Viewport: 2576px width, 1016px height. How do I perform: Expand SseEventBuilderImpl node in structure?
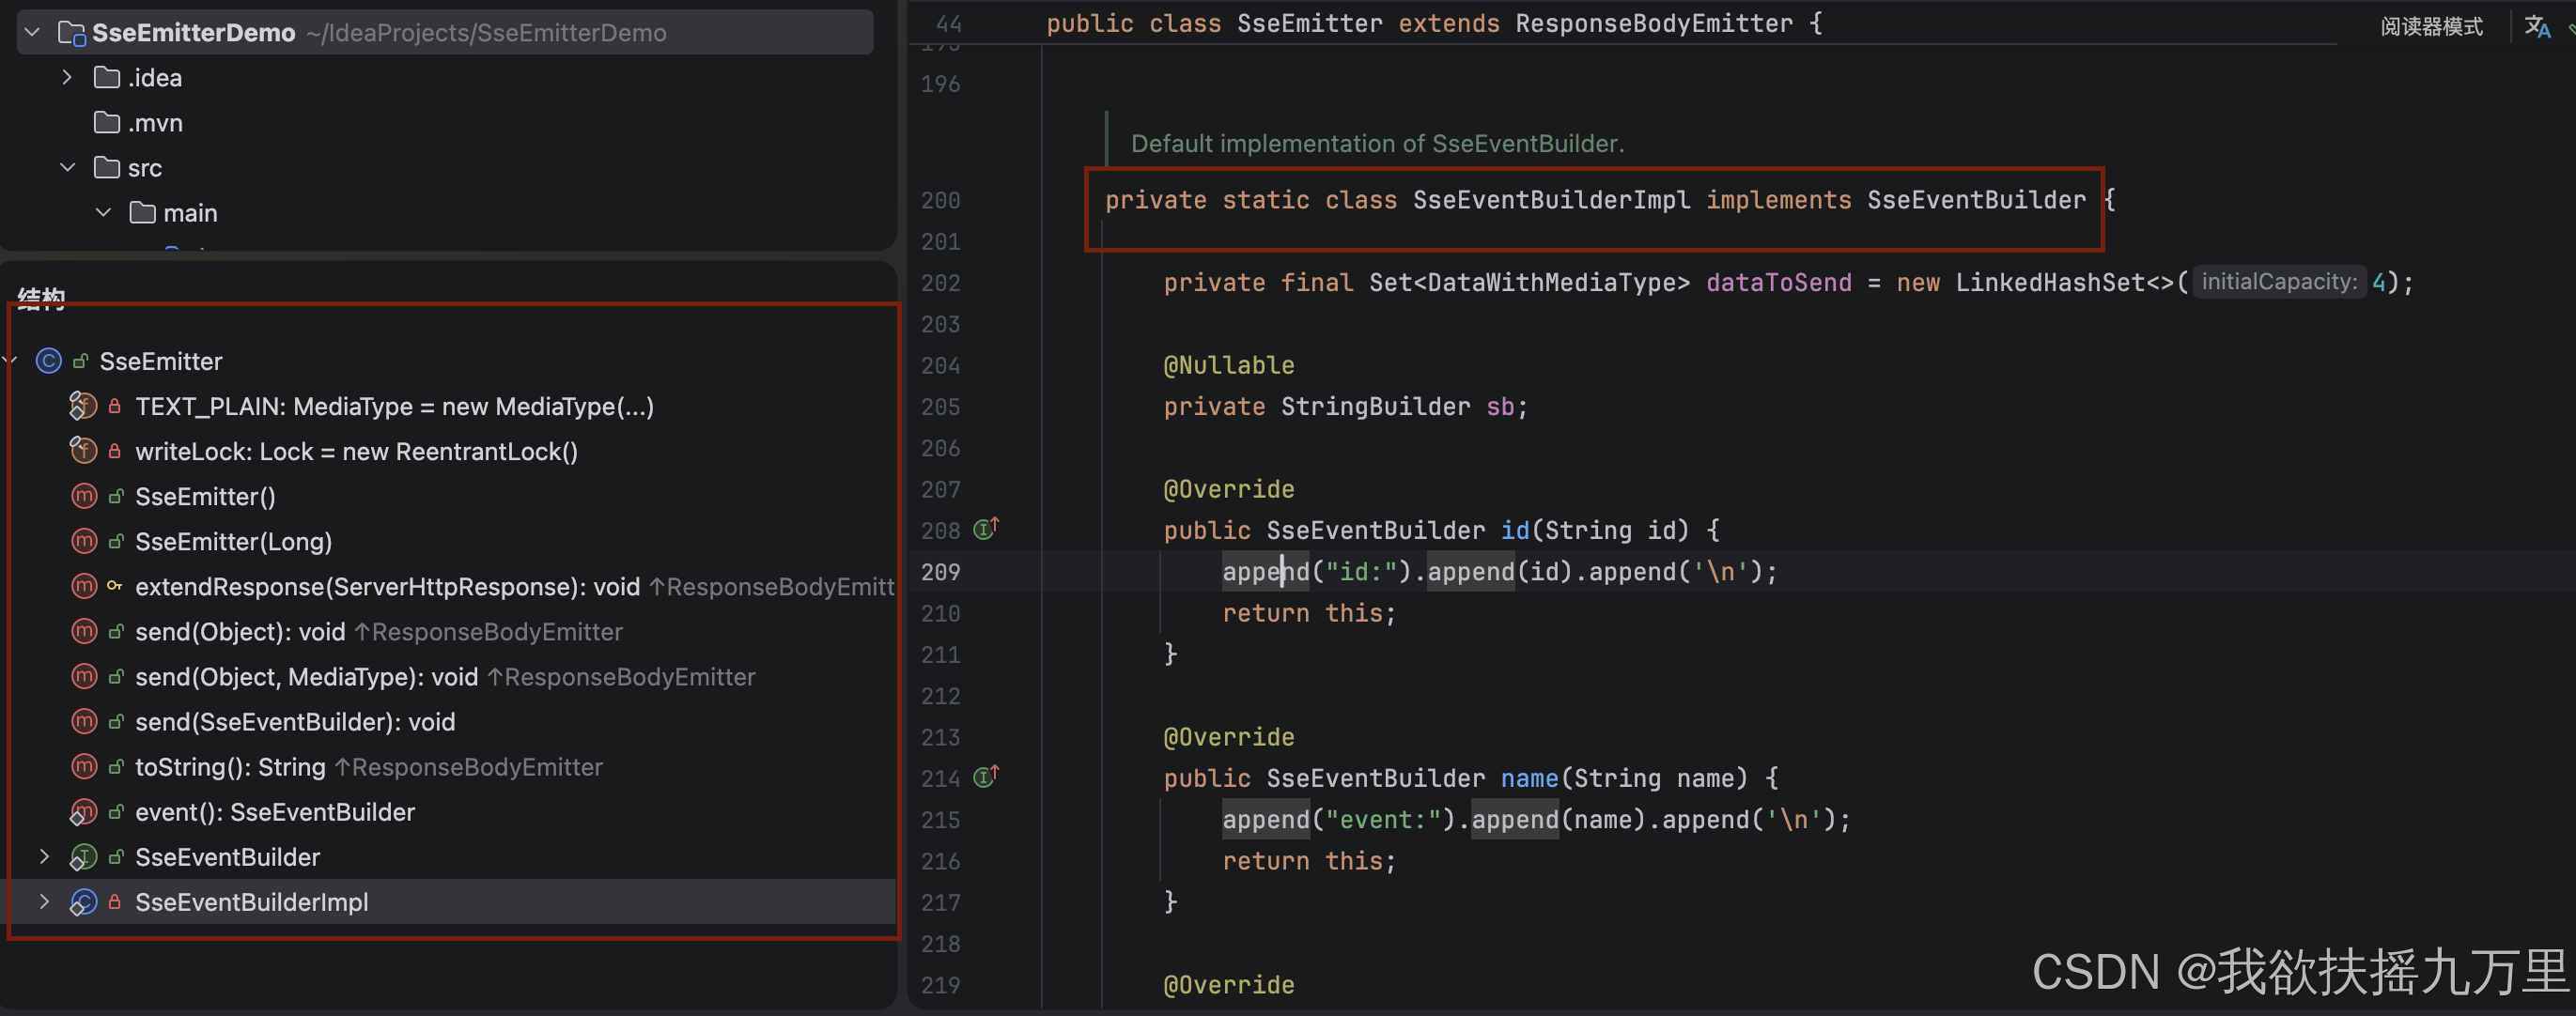pos(44,902)
